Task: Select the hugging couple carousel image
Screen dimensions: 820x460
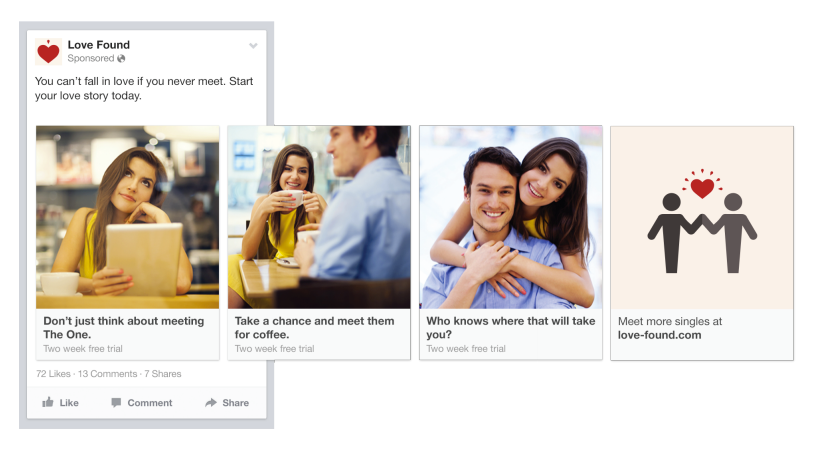Action: (510, 216)
